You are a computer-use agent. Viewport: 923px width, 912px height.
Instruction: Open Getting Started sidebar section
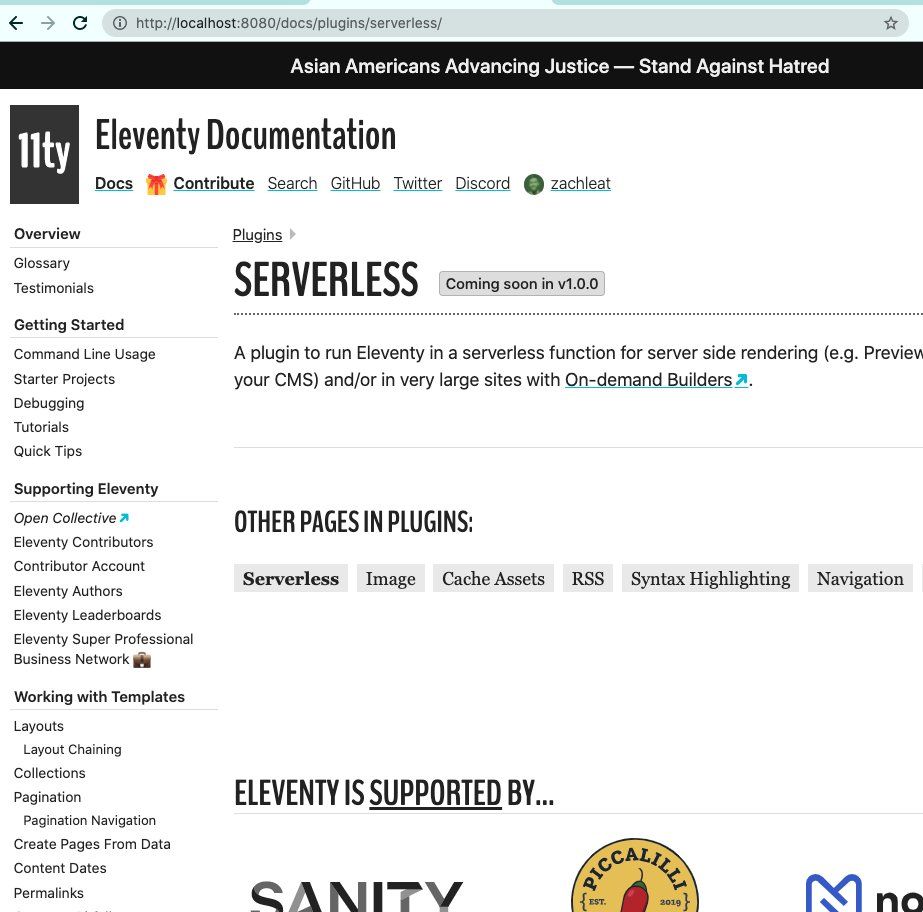click(69, 325)
